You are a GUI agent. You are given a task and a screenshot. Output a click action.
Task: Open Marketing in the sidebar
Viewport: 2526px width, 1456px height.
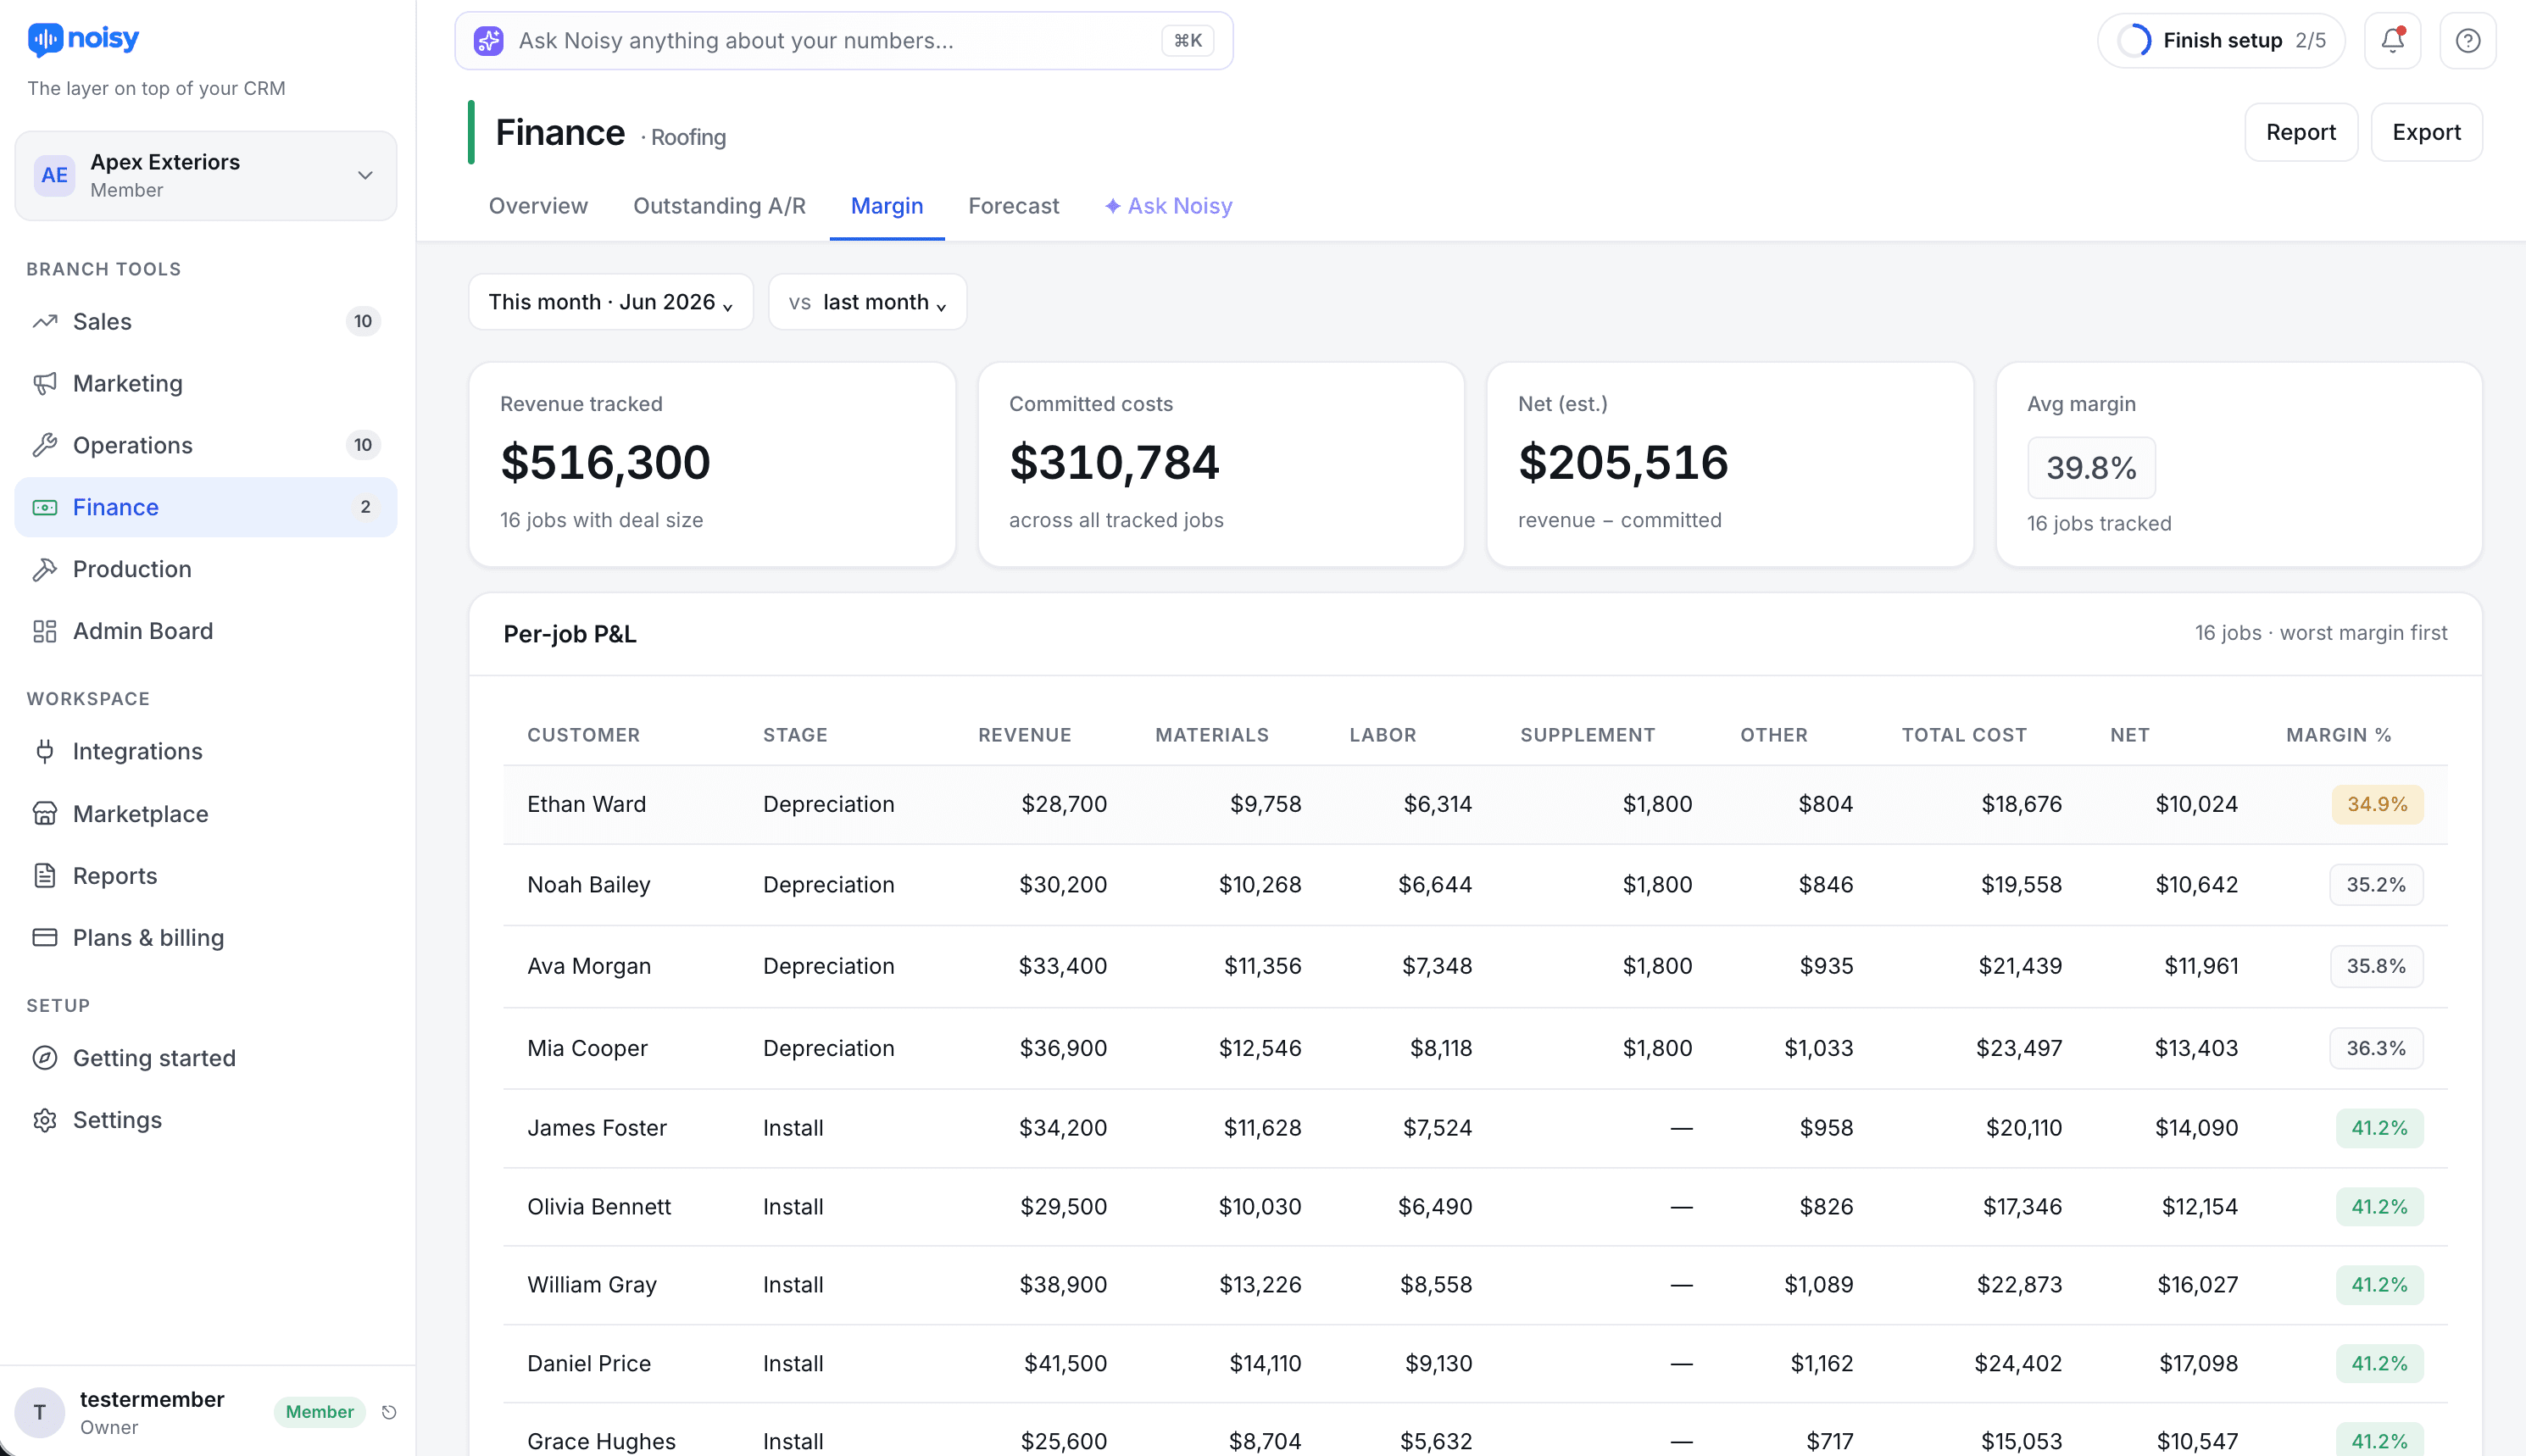pos(206,383)
